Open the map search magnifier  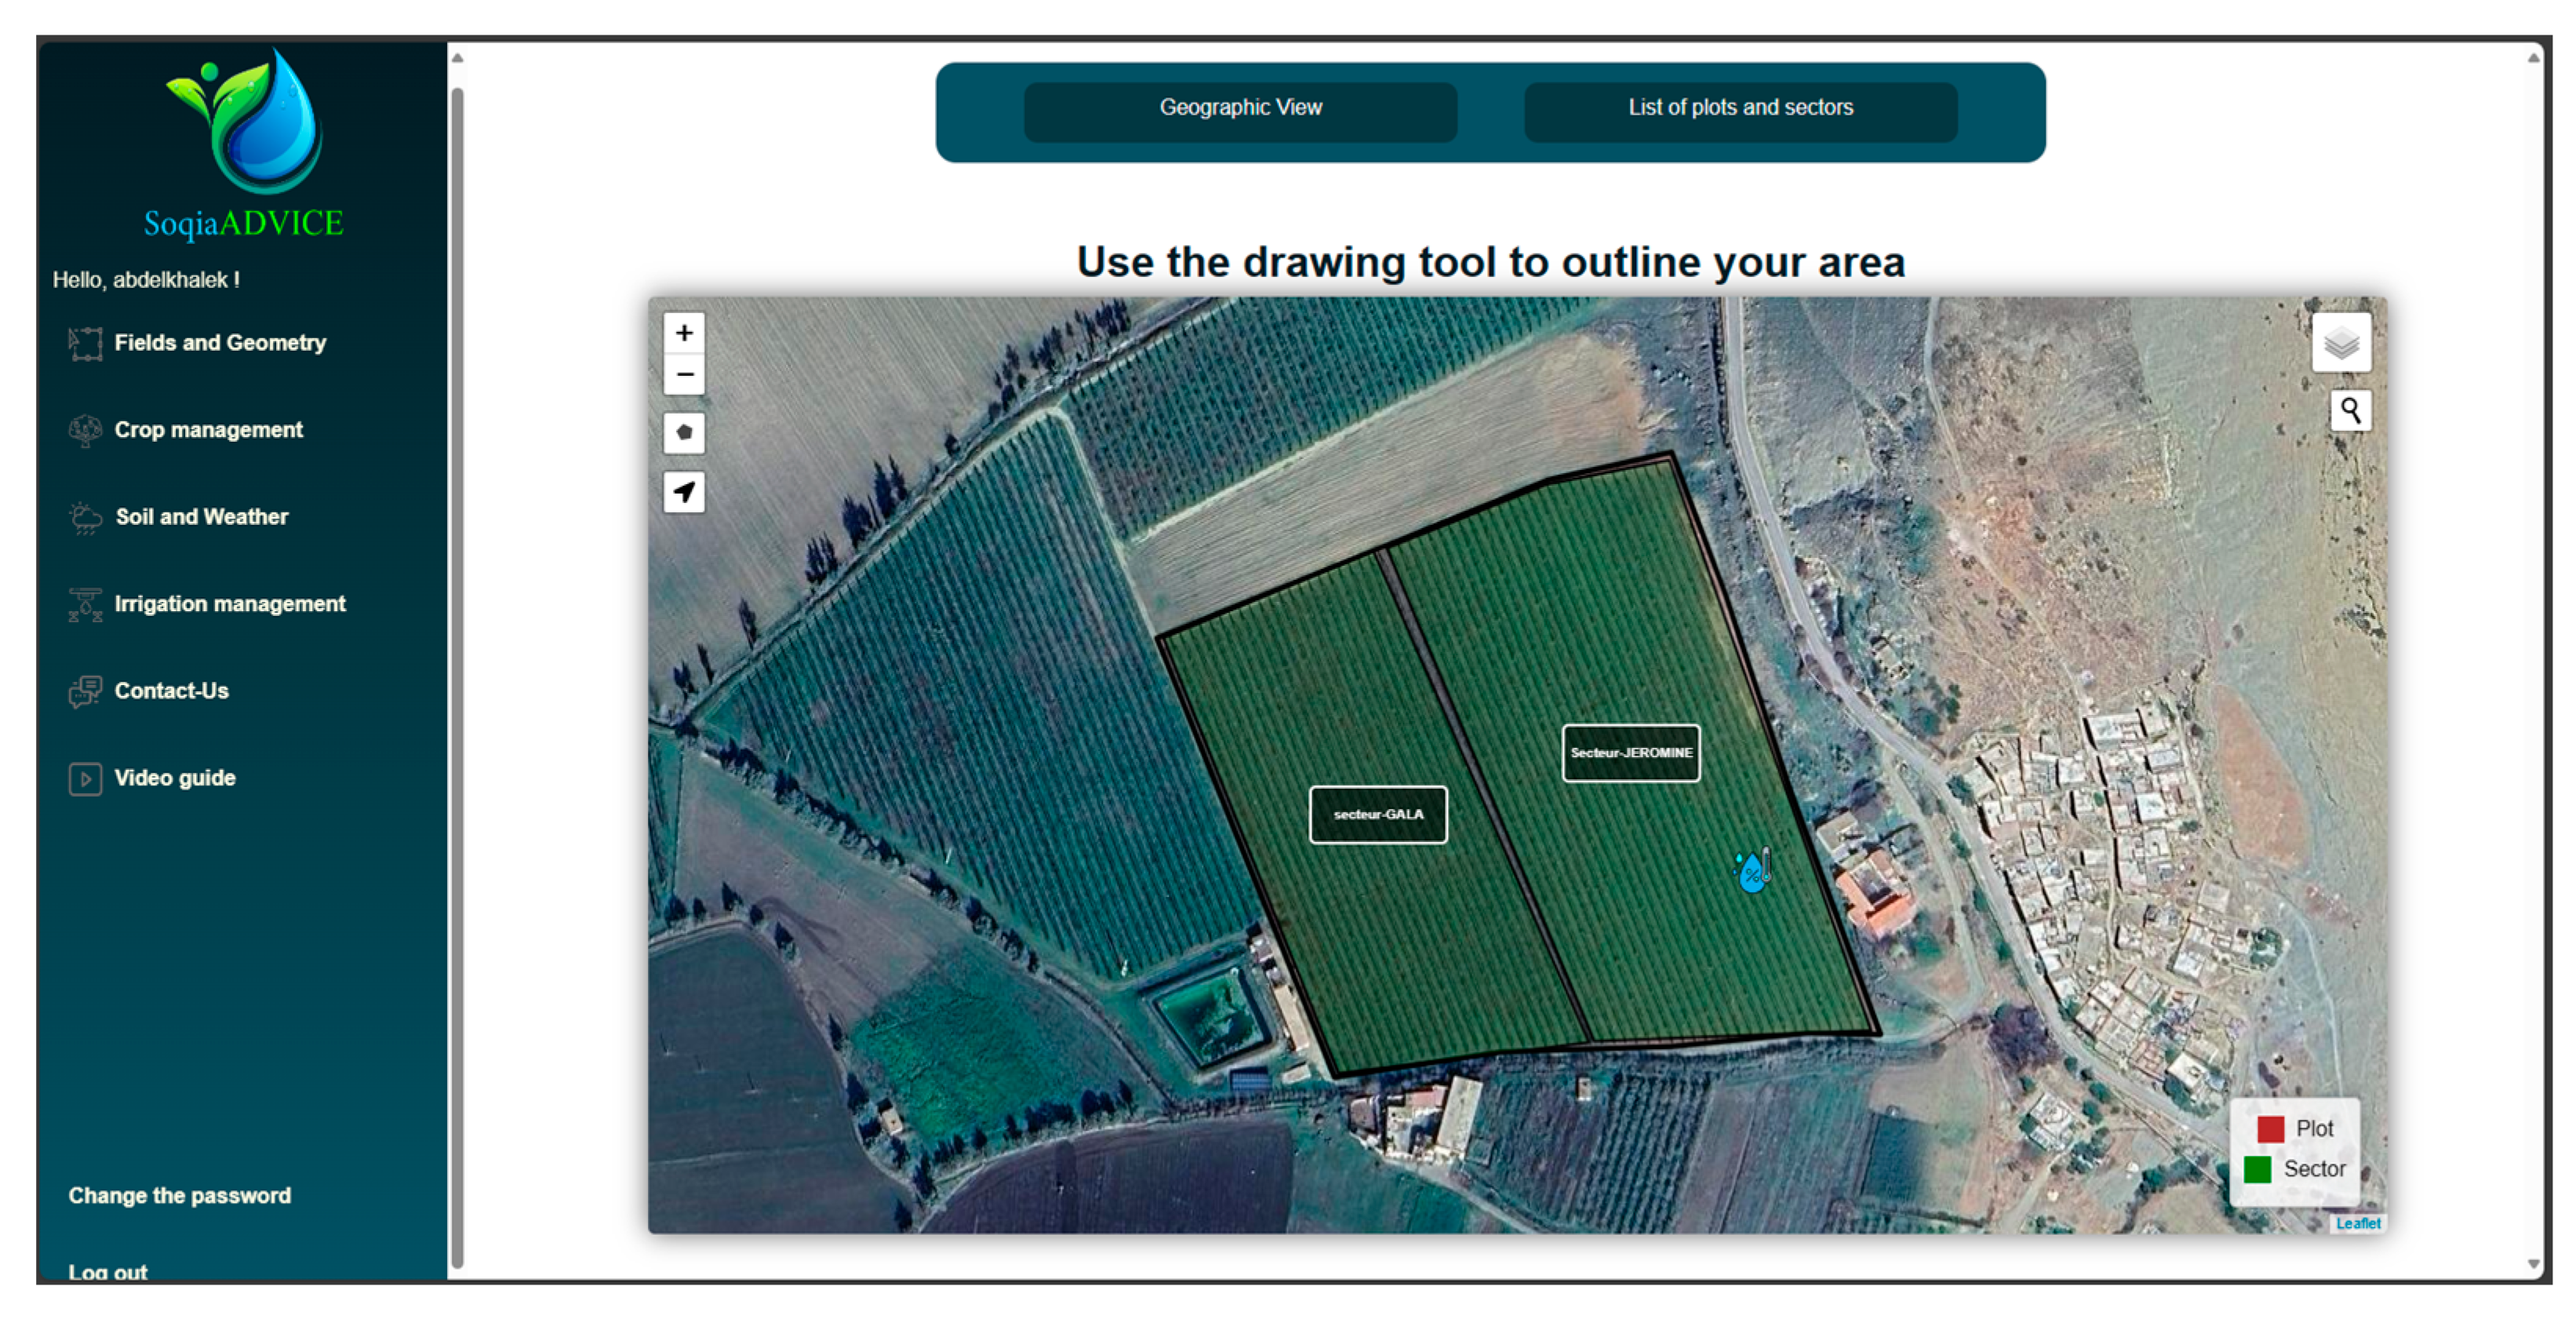[x=2350, y=410]
